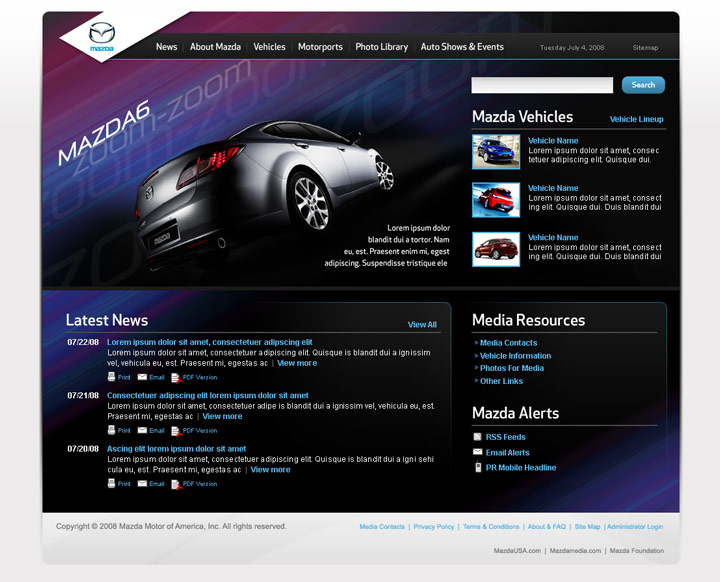This screenshot has height=582, width=720.
Task: Click Email icon for 07/21/08 news item
Action: pyautogui.click(x=142, y=431)
